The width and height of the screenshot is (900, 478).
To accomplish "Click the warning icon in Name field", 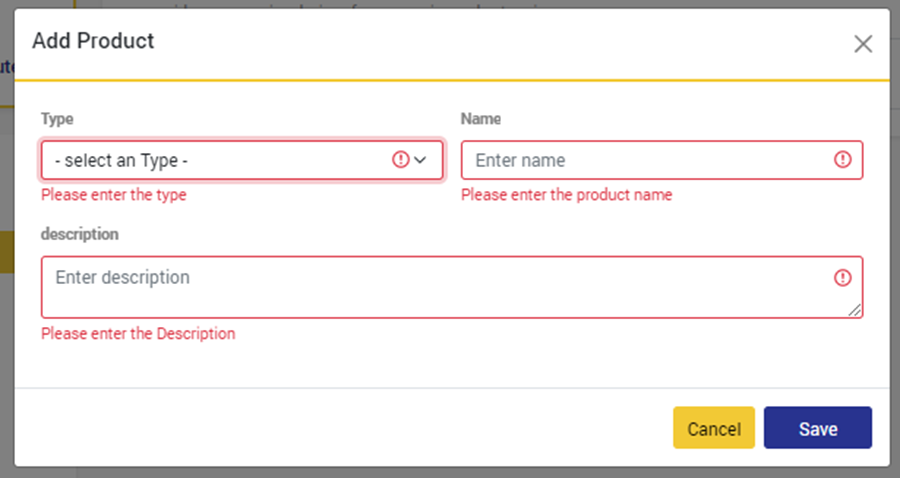I will click(842, 159).
